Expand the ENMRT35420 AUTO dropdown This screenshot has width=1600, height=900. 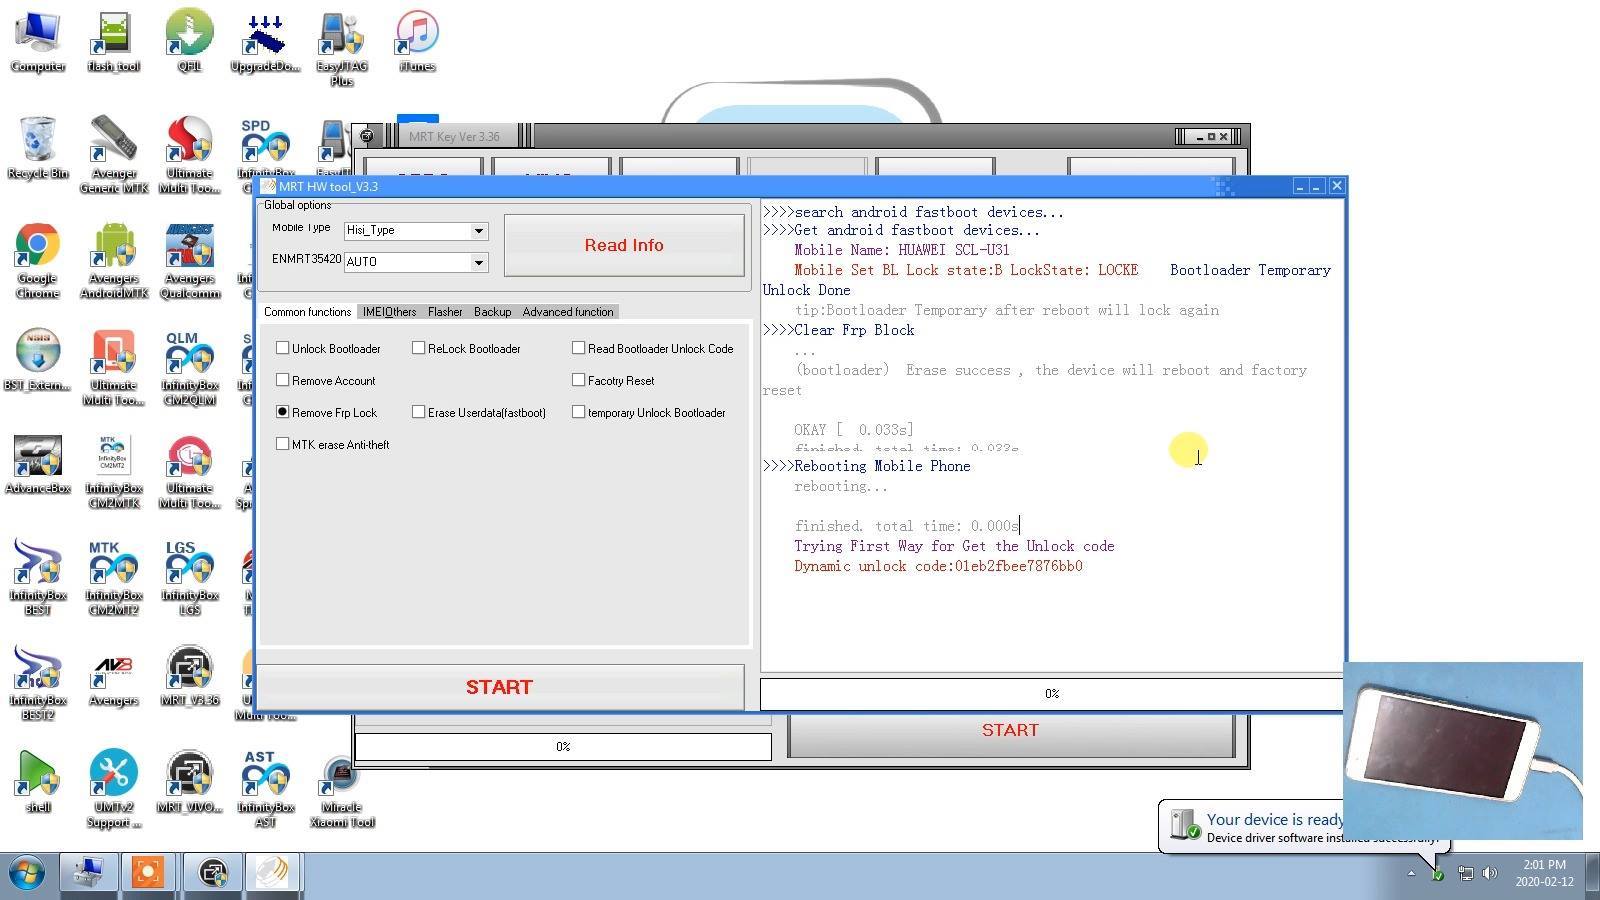click(x=479, y=262)
